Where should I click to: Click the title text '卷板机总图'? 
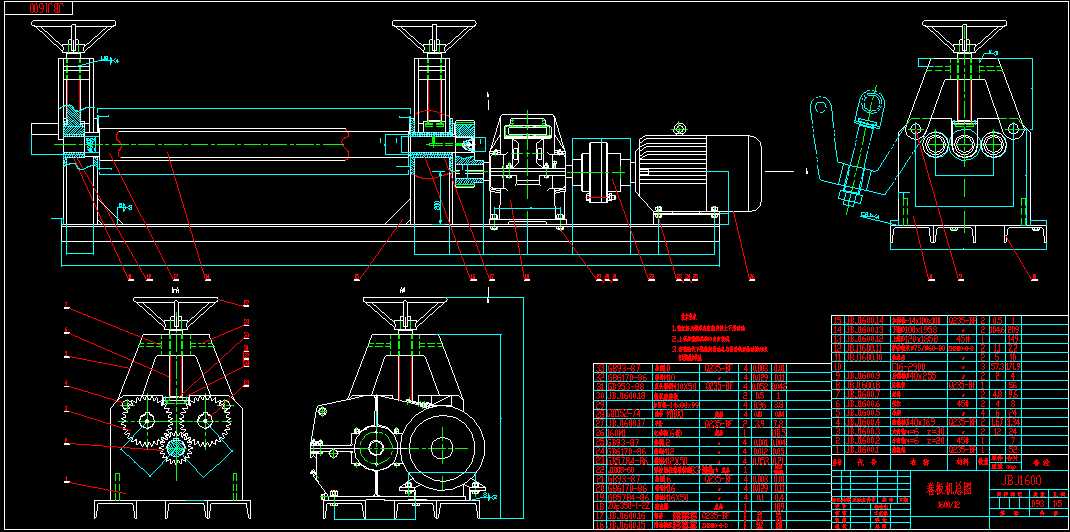pyautogui.click(x=948, y=488)
